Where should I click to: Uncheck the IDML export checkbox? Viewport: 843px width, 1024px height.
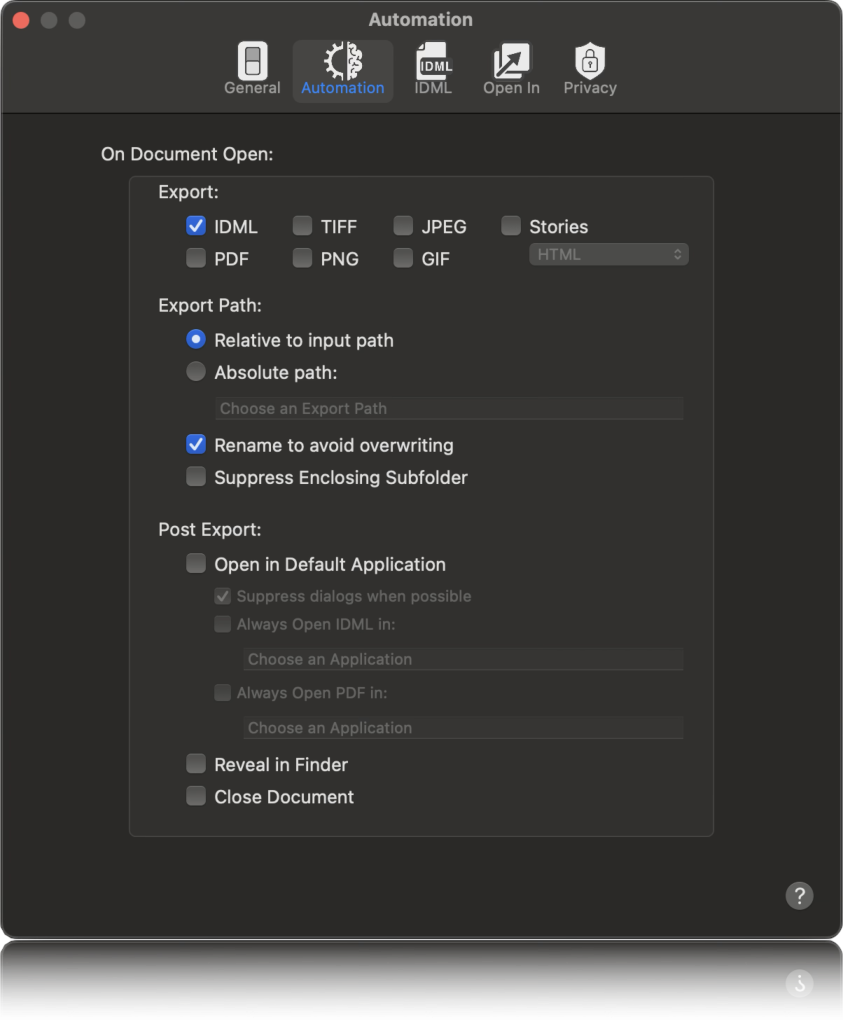click(x=196, y=226)
